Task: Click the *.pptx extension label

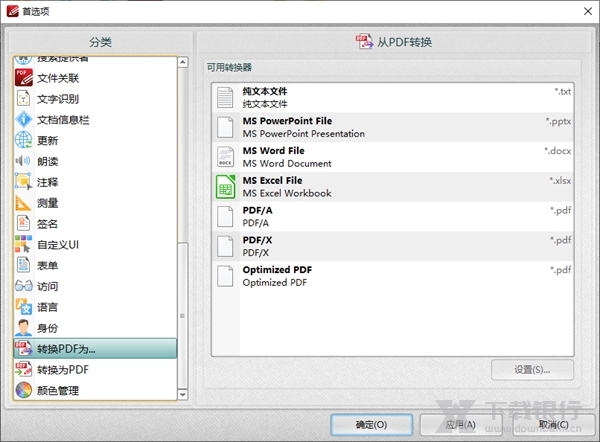Action: (x=558, y=121)
